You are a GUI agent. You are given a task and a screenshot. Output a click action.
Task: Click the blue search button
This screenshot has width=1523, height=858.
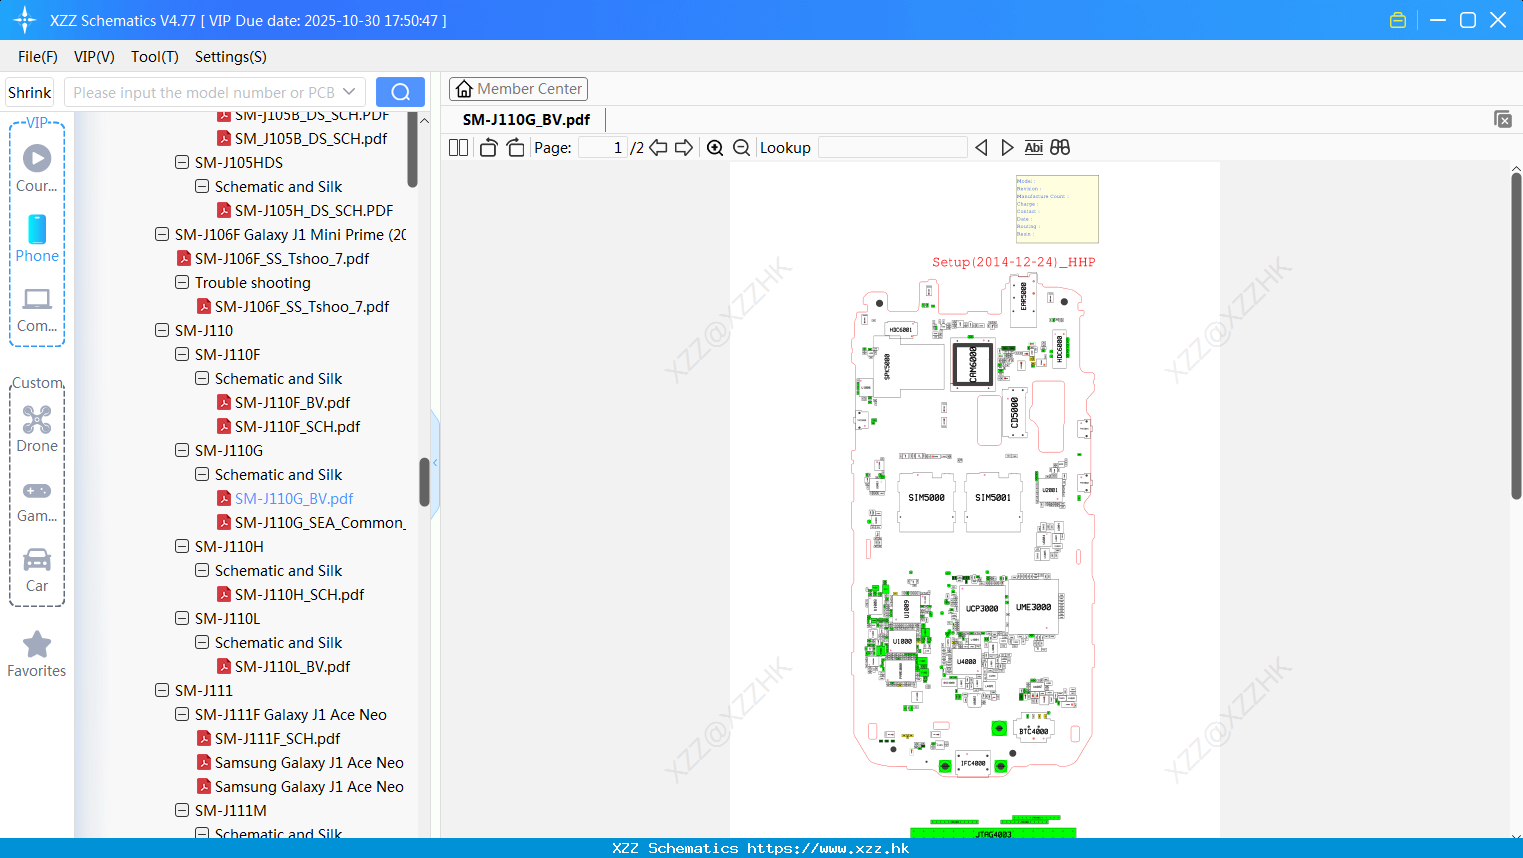[x=400, y=92]
